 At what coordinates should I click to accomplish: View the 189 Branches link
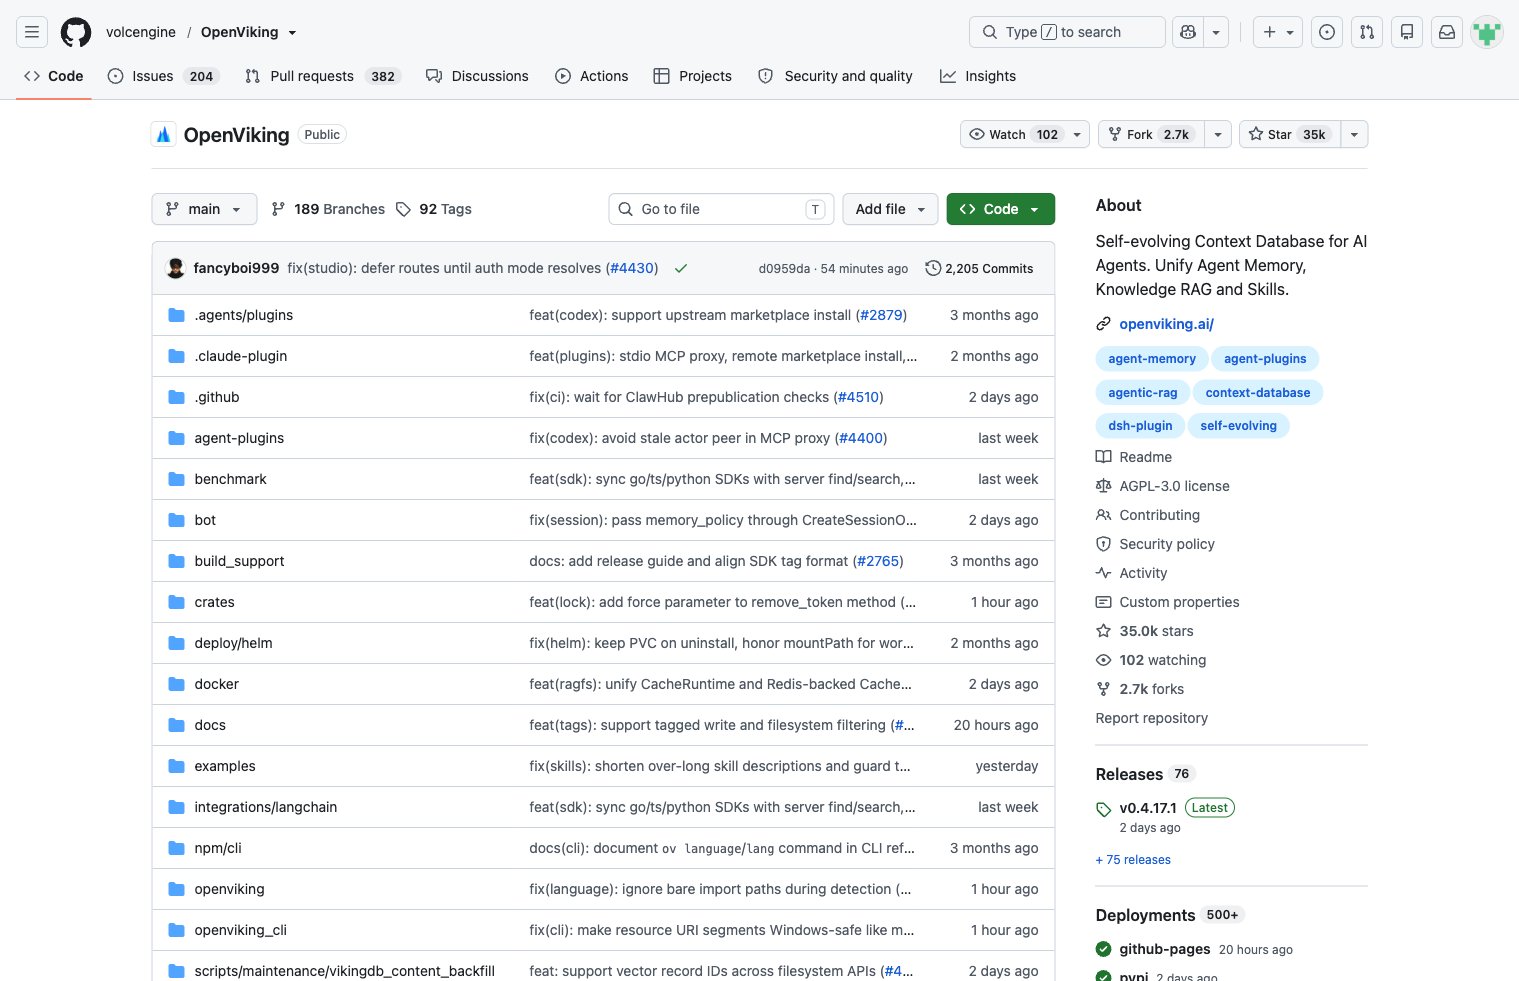pyautogui.click(x=328, y=209)
